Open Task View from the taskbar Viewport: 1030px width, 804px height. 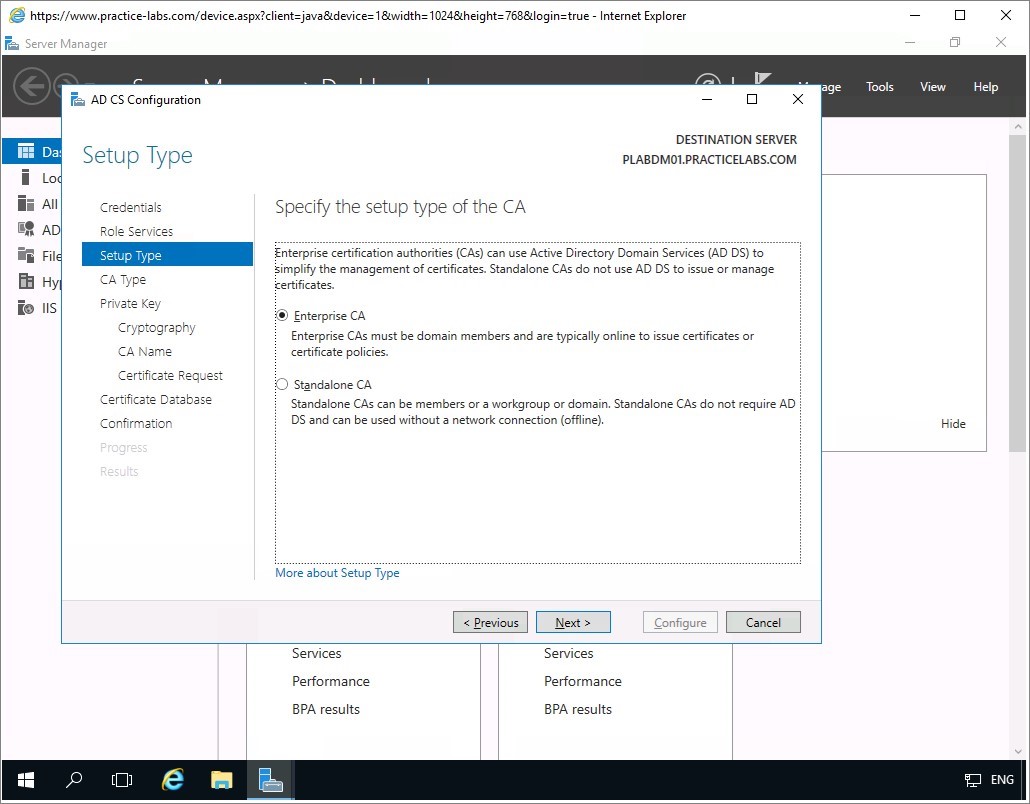point(122,780)
